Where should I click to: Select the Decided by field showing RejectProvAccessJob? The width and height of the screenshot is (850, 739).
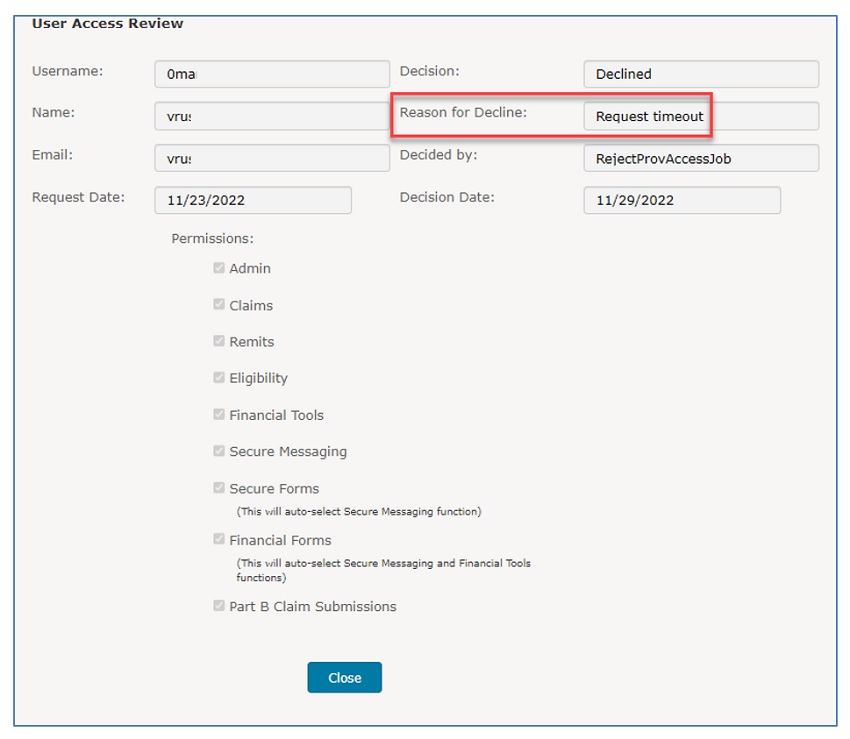pos(700,157)
